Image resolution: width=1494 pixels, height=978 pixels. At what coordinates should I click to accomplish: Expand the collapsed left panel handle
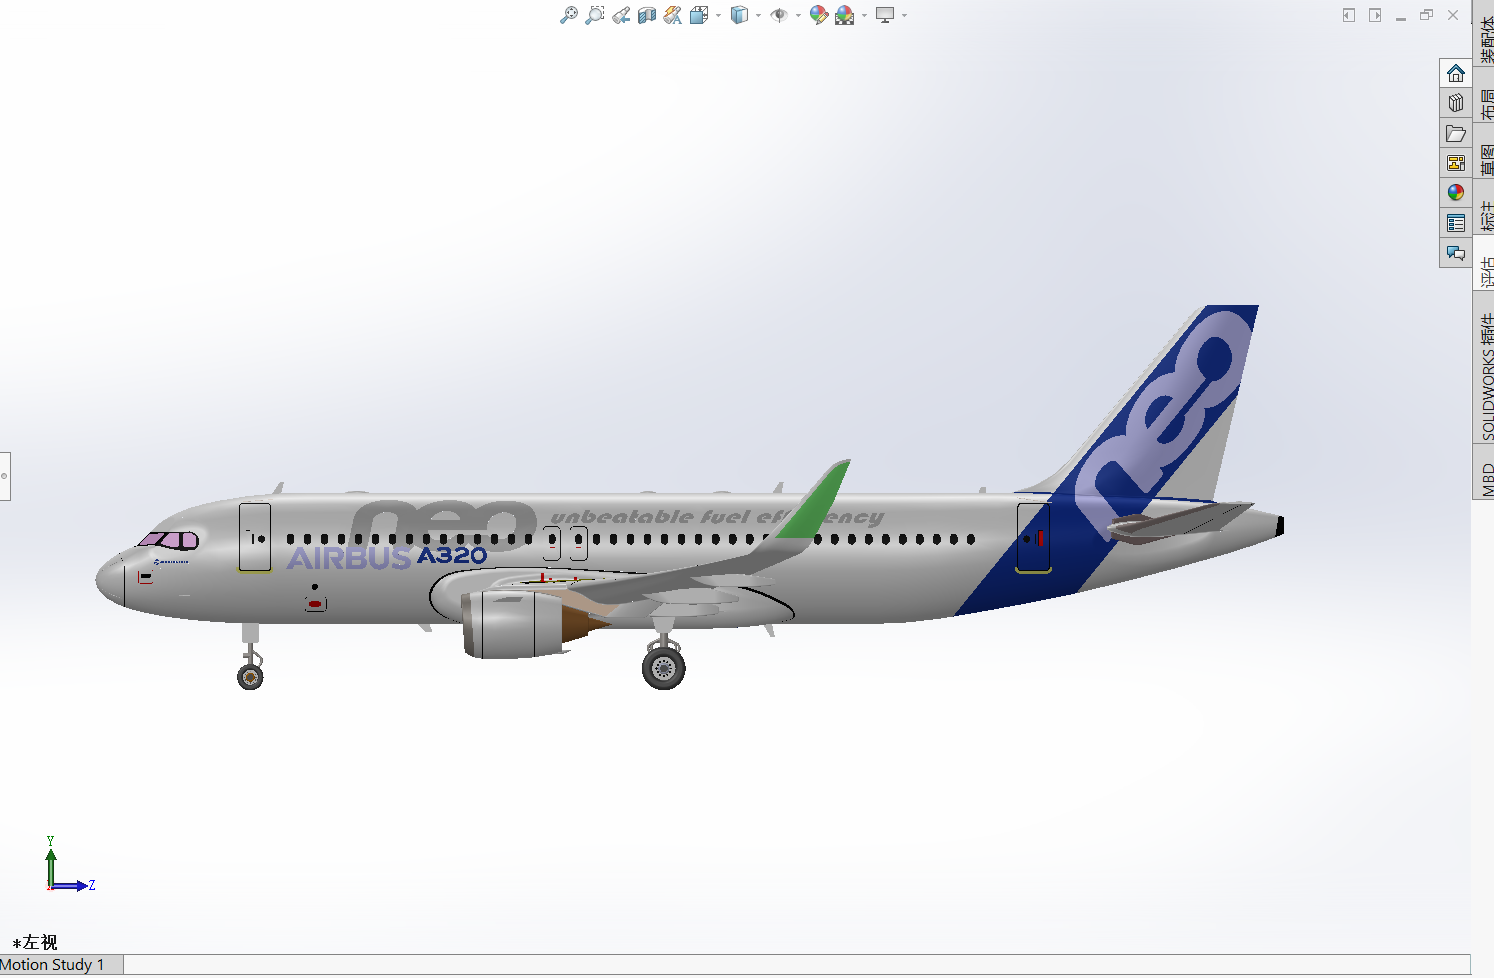tap(5, 476)
